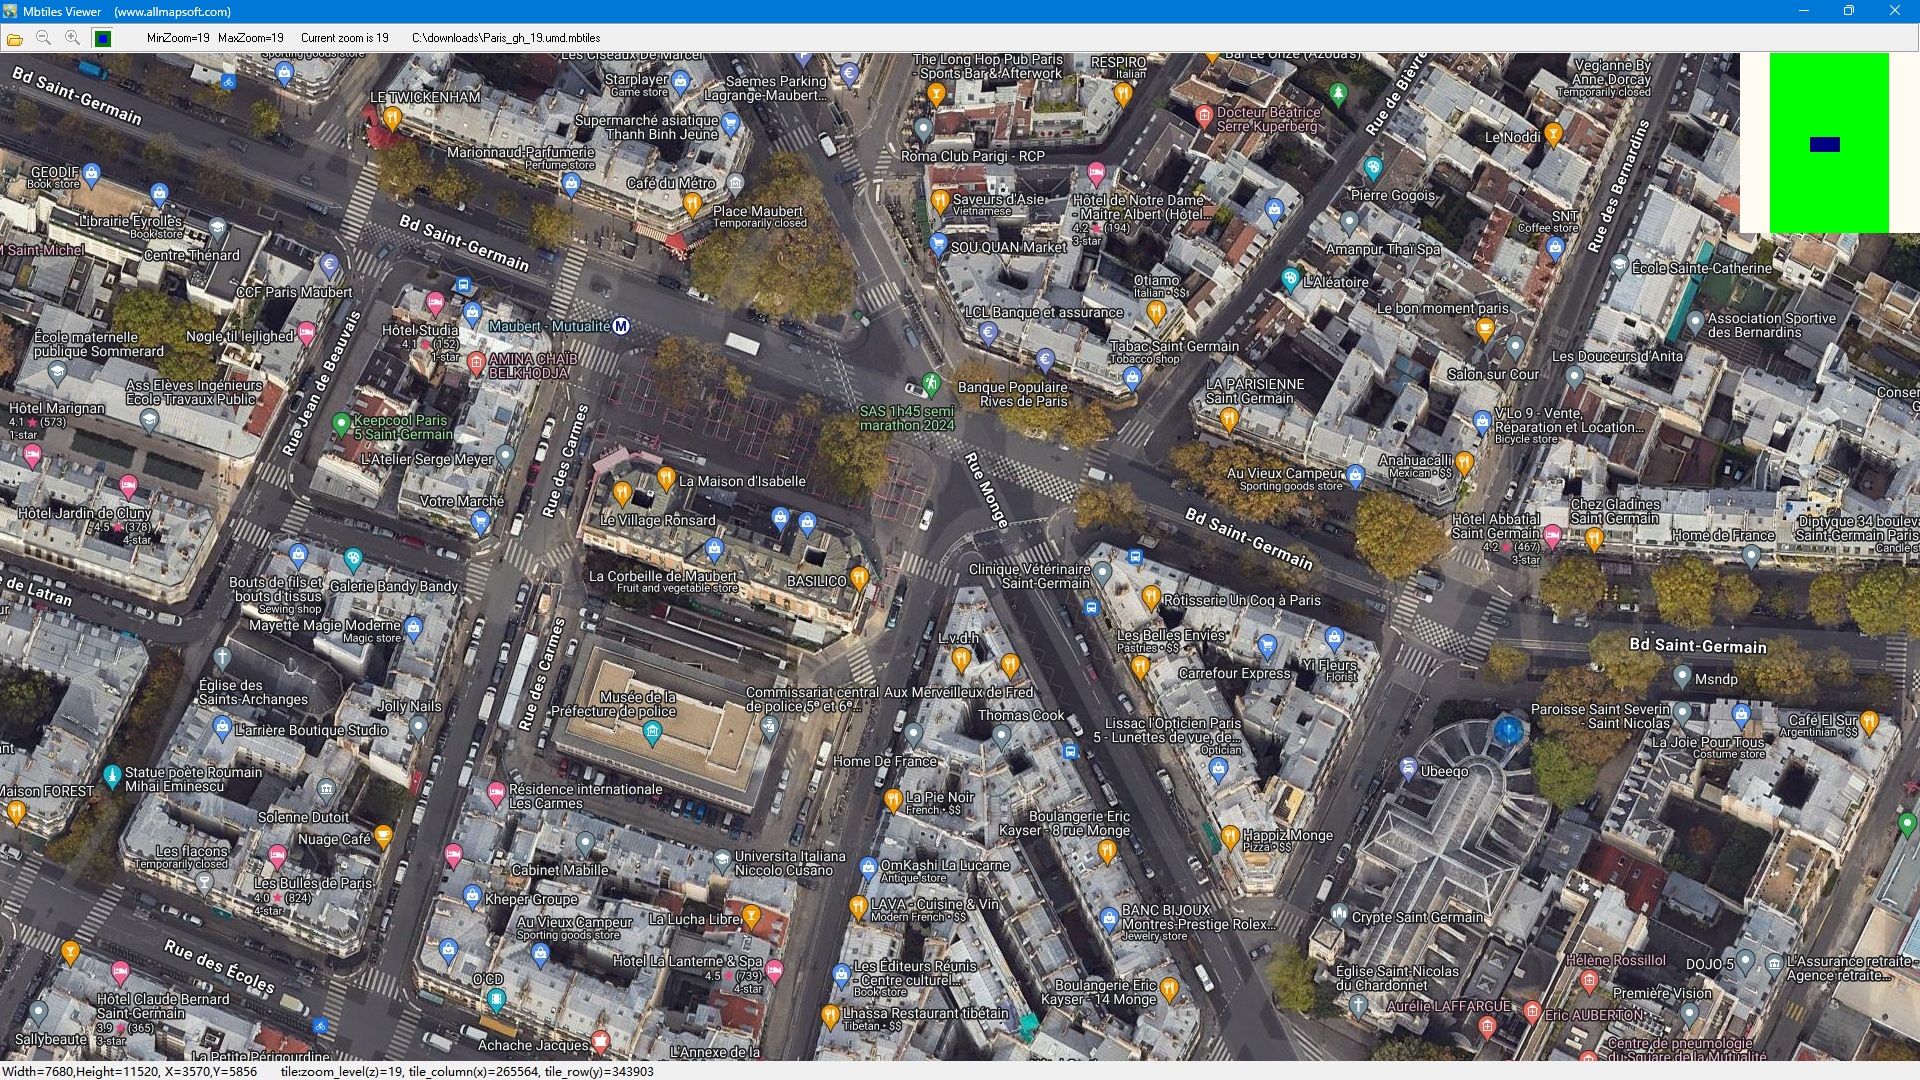Click the Votre Marché shopping cart marker

tap(480, 520)
